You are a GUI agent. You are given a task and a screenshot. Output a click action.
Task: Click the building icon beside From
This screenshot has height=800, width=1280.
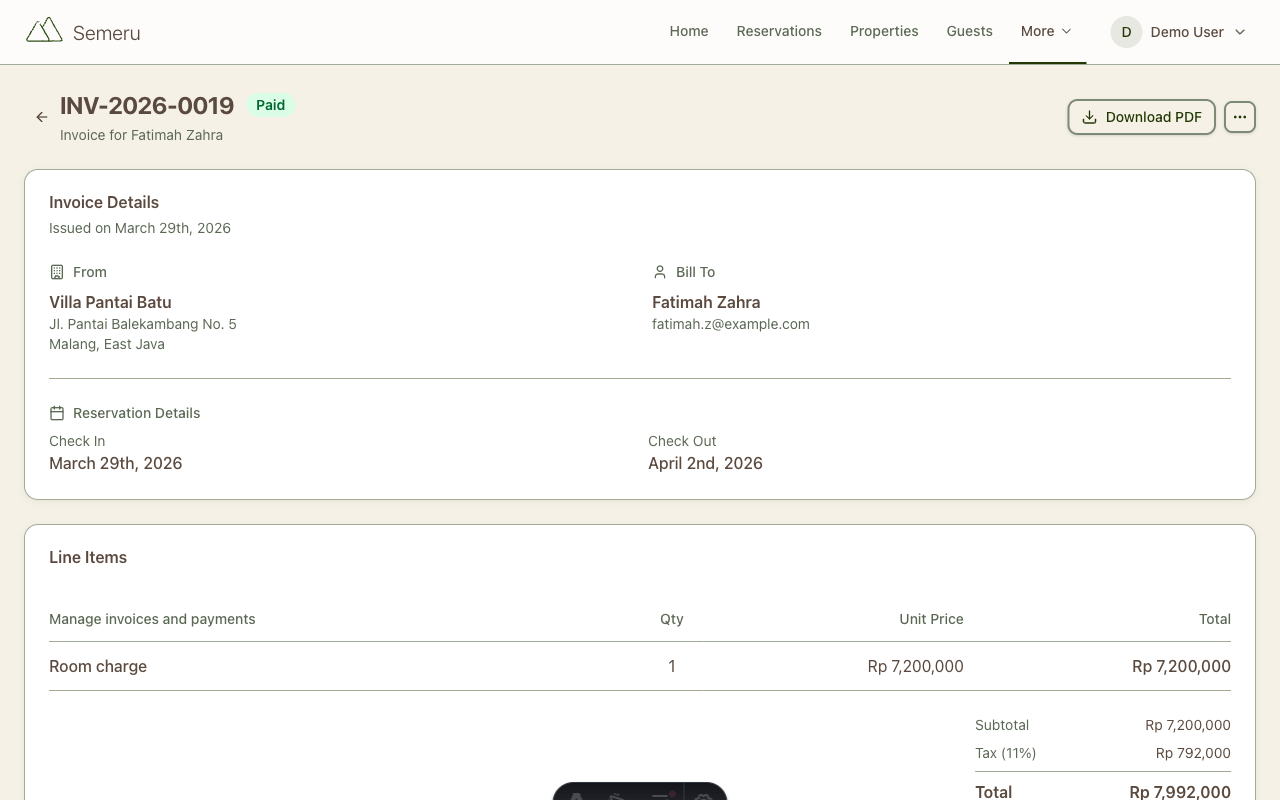57,272
